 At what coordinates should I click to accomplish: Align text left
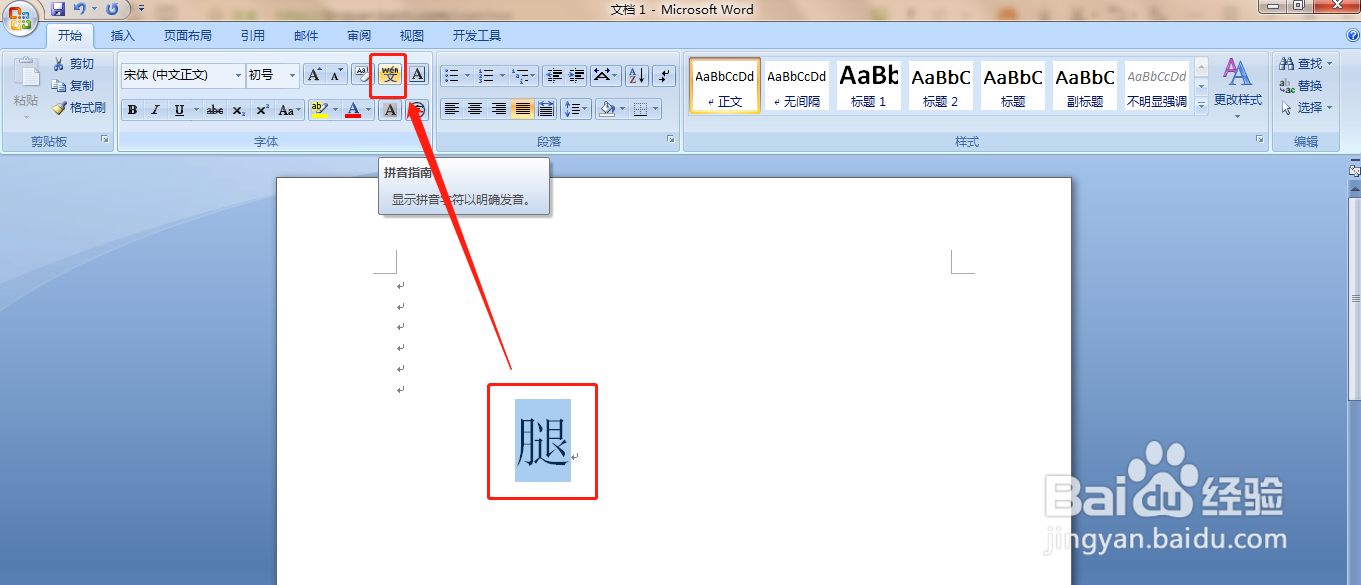pyautogui.click(x=452, y=109)
